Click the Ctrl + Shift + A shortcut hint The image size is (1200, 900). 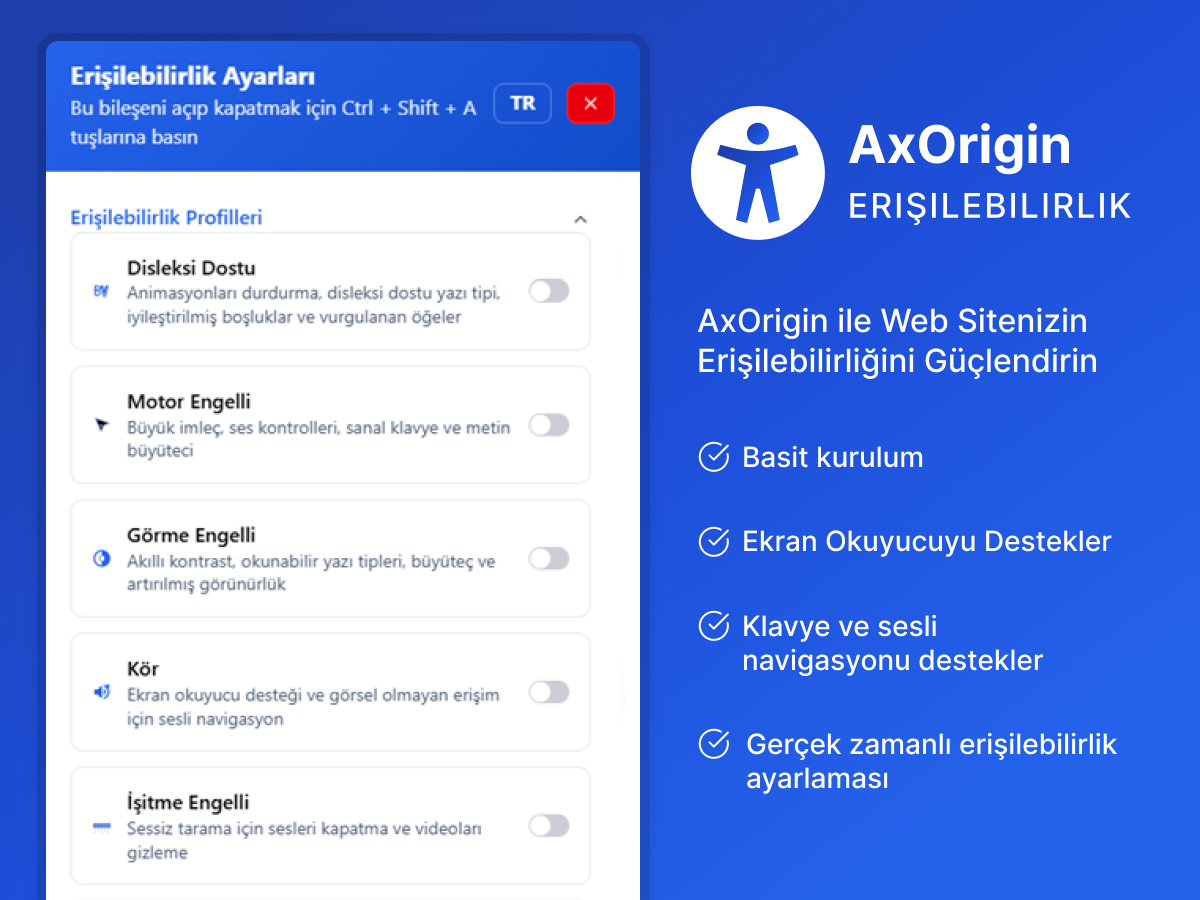click(410, 108)
